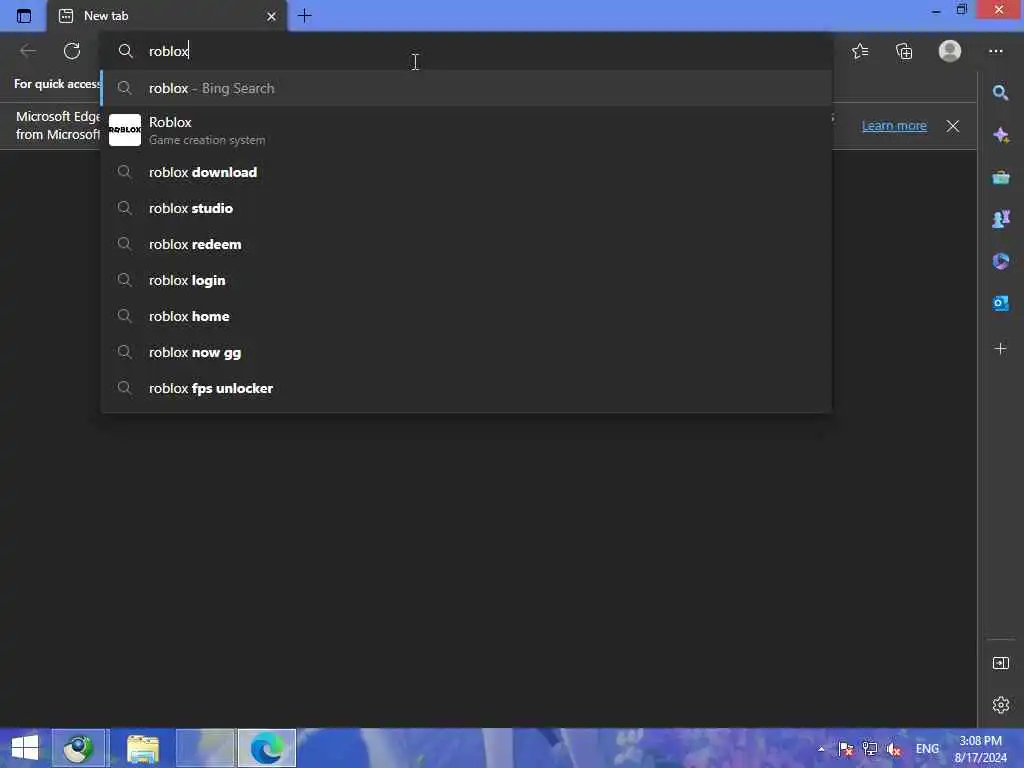Click the muted volume tray icon

[894, 749]
